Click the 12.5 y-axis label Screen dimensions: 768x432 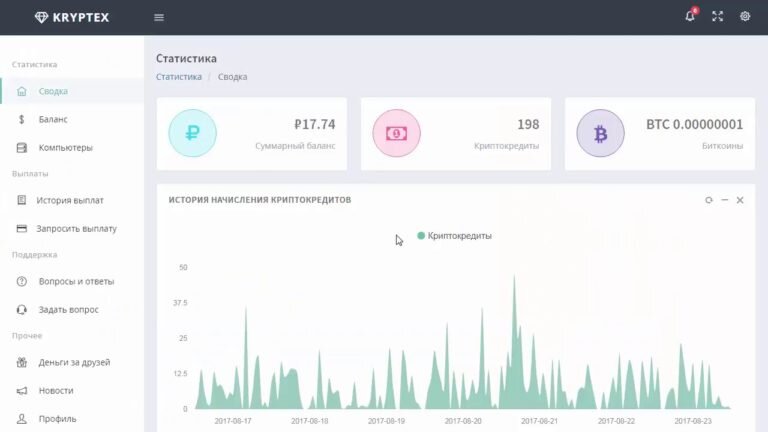pyautogui.click(x=180, y=373)
